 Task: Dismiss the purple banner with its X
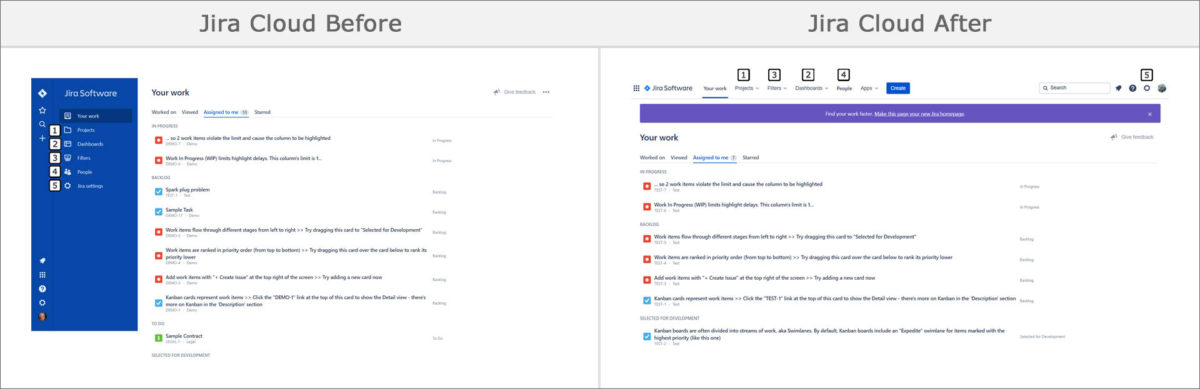pyautogui.click(x=1149, y=114)
